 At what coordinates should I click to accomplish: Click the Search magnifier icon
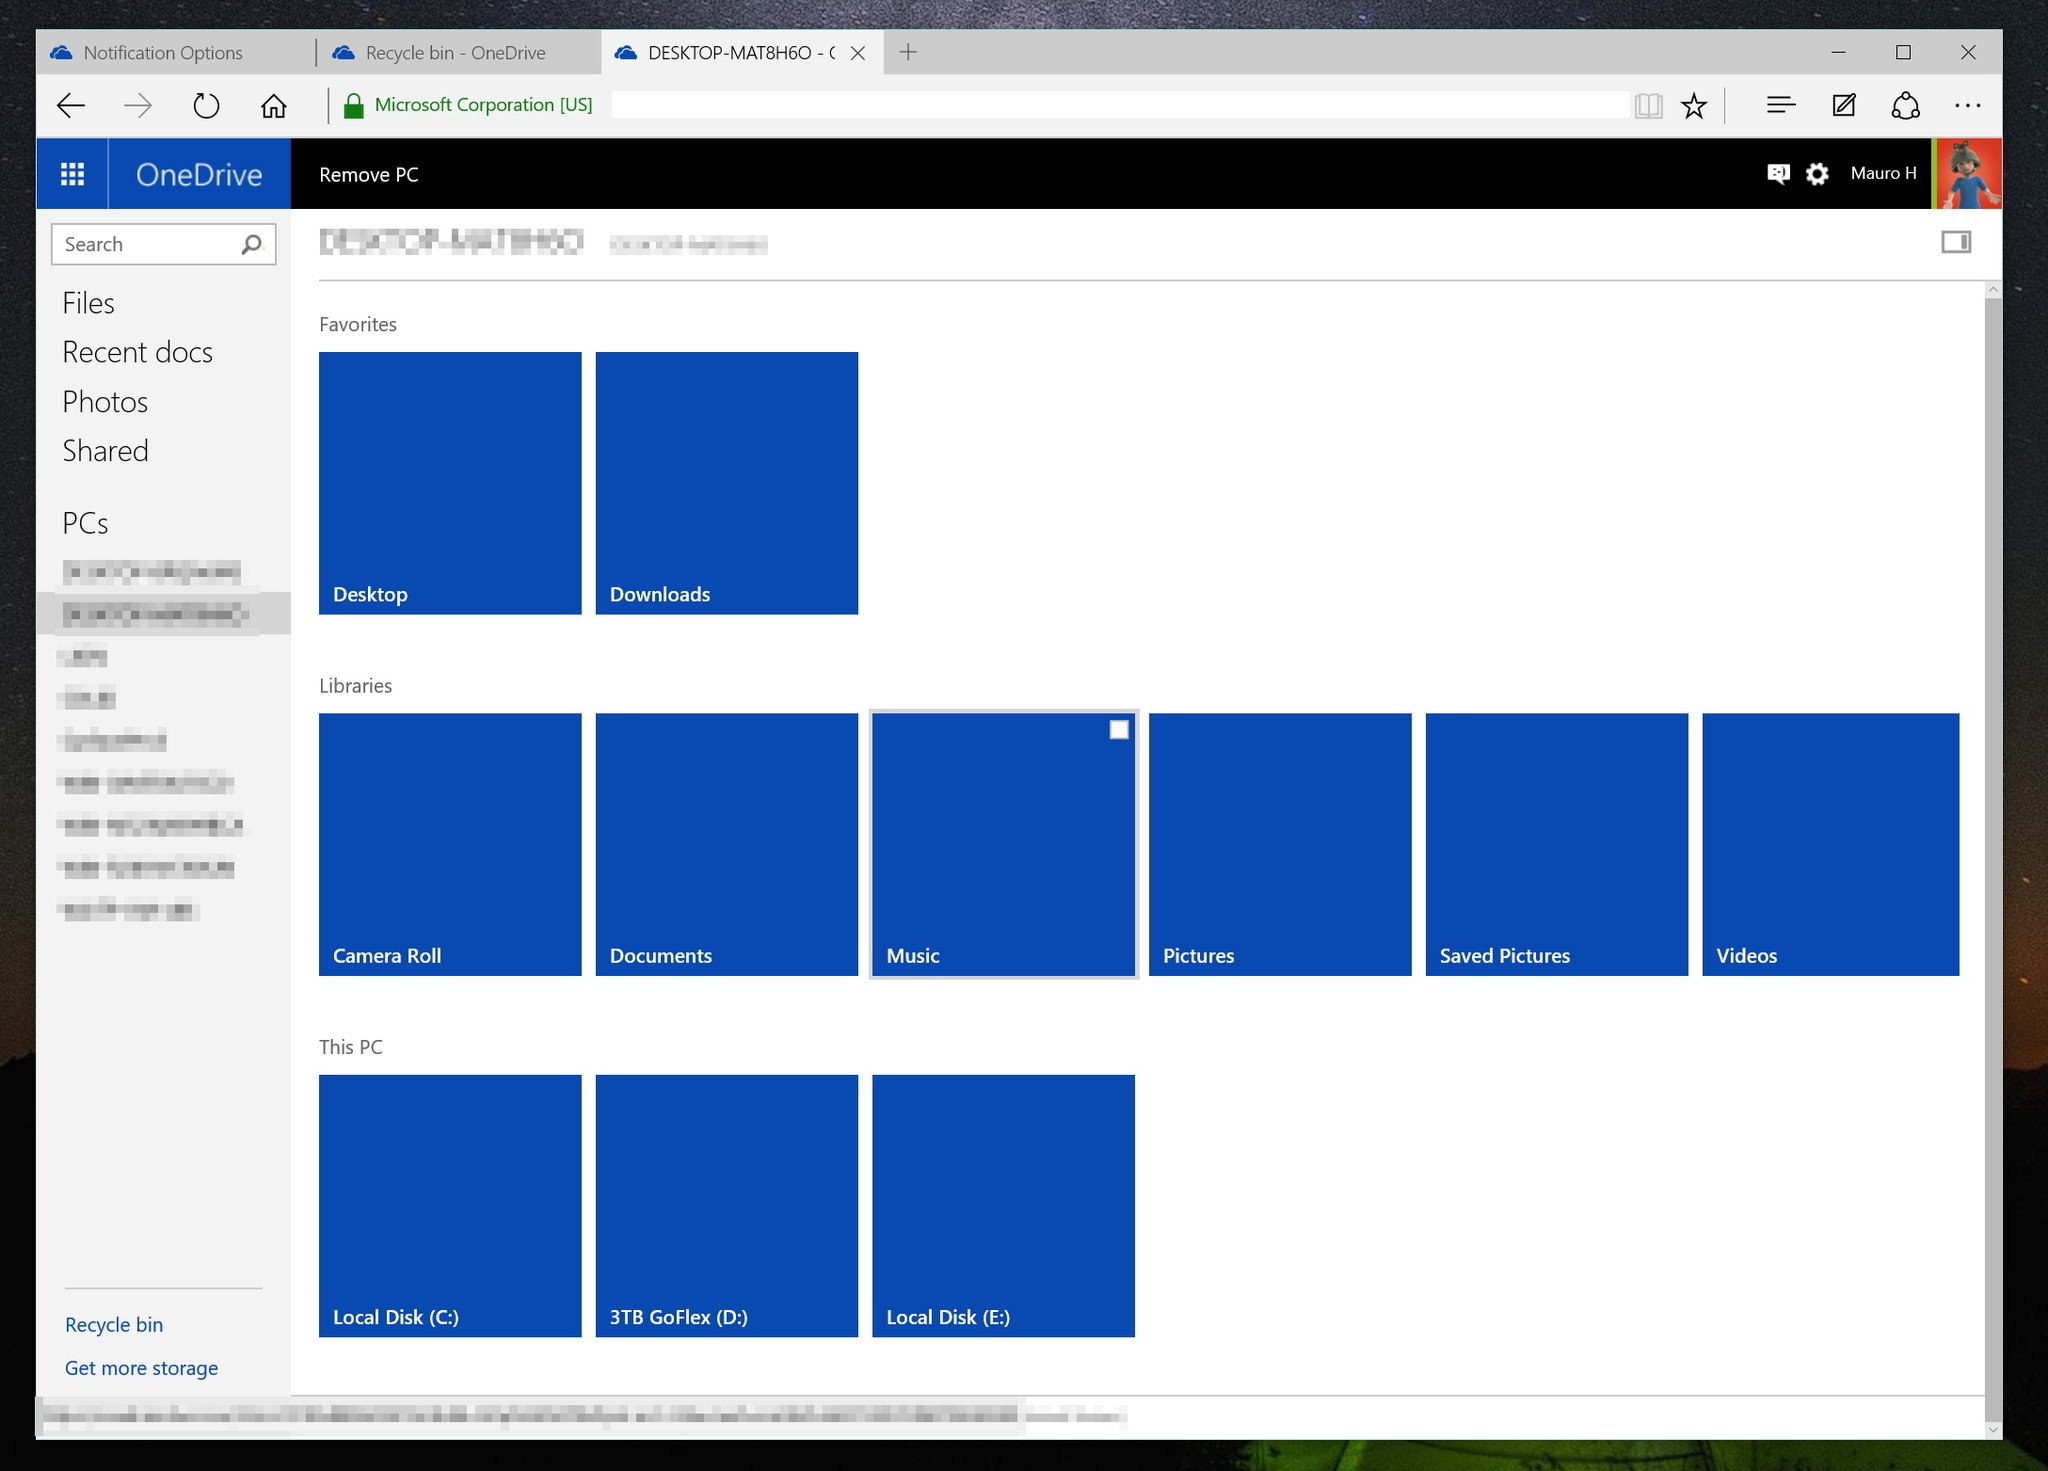point(251,242)
